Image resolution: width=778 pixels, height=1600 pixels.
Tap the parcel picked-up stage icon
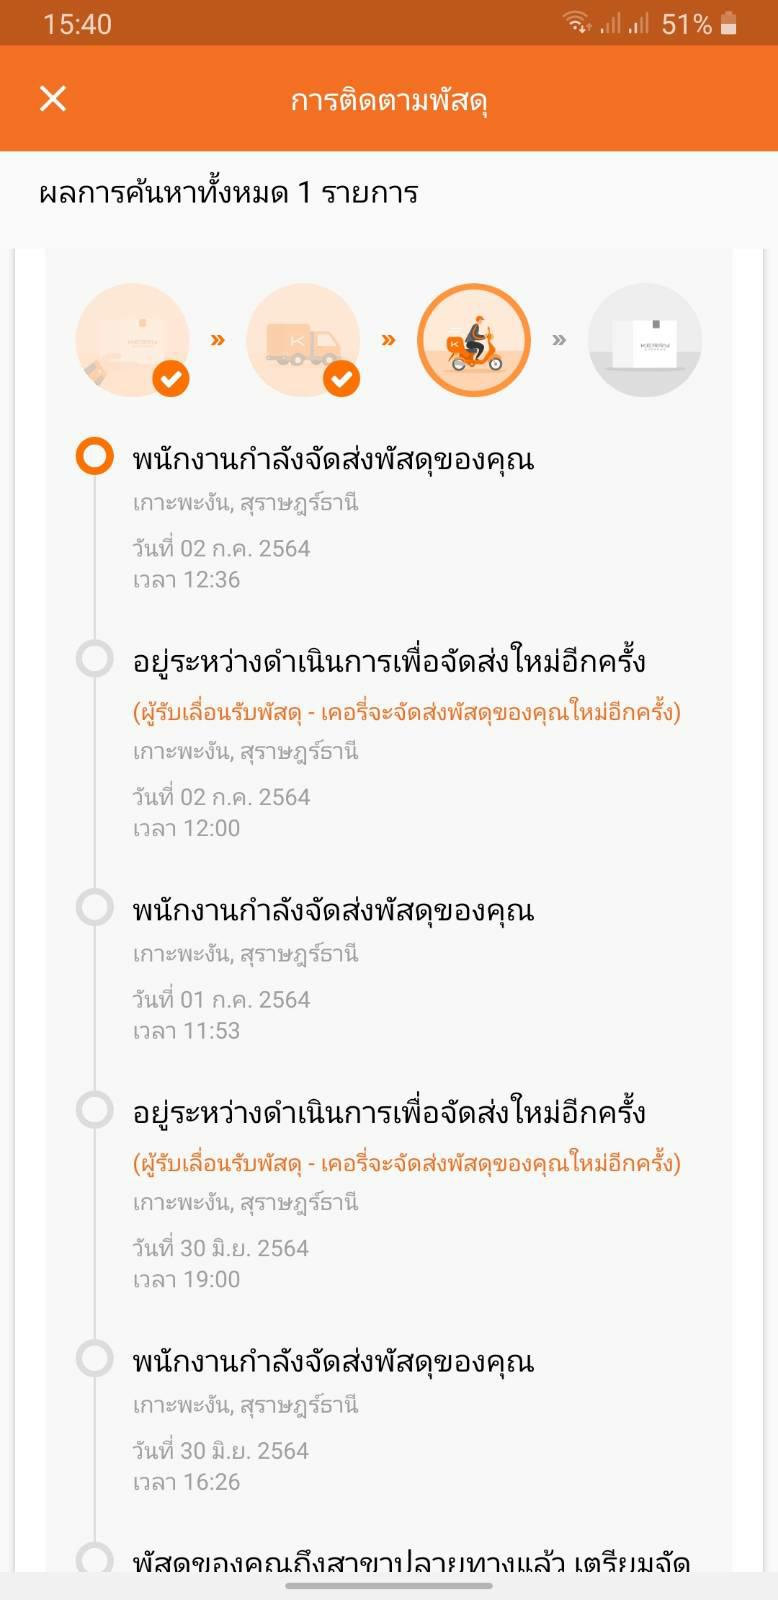click(x=132, y=340)
